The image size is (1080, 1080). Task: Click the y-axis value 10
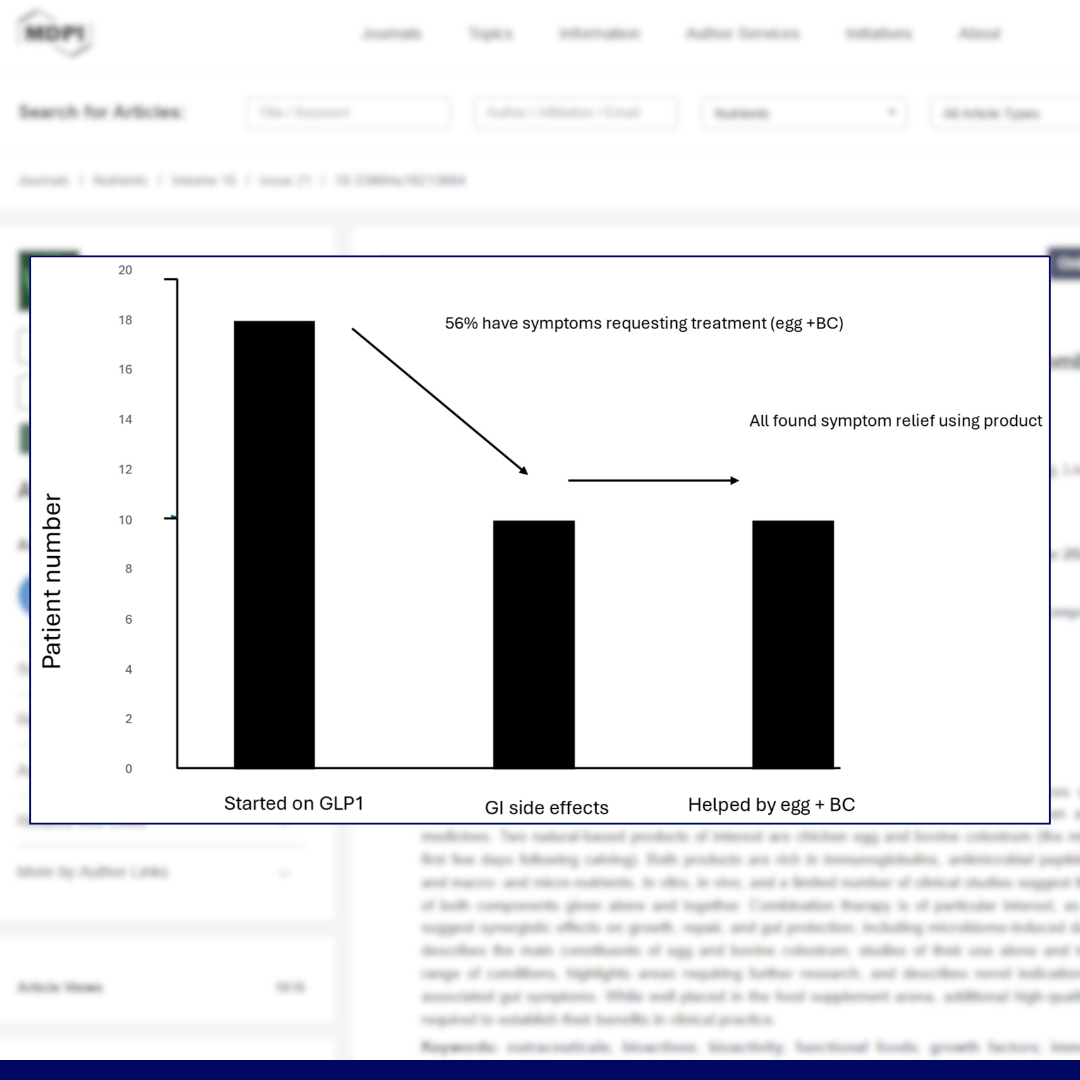[125, 520]
